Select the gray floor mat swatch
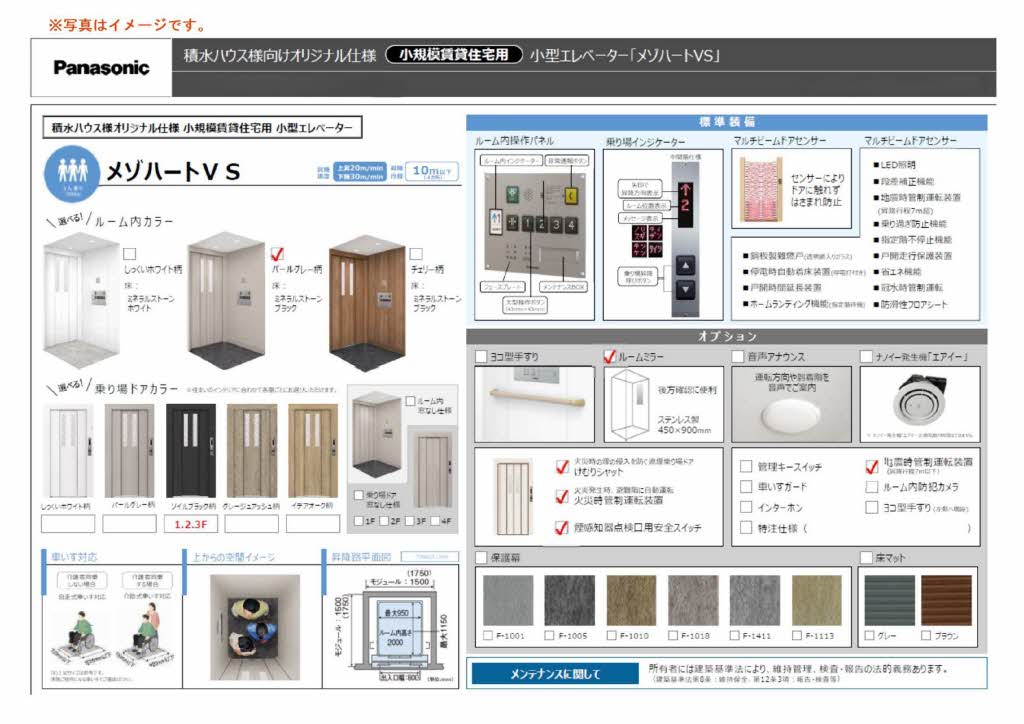The image size is (1024, 724). click(889, 600)
